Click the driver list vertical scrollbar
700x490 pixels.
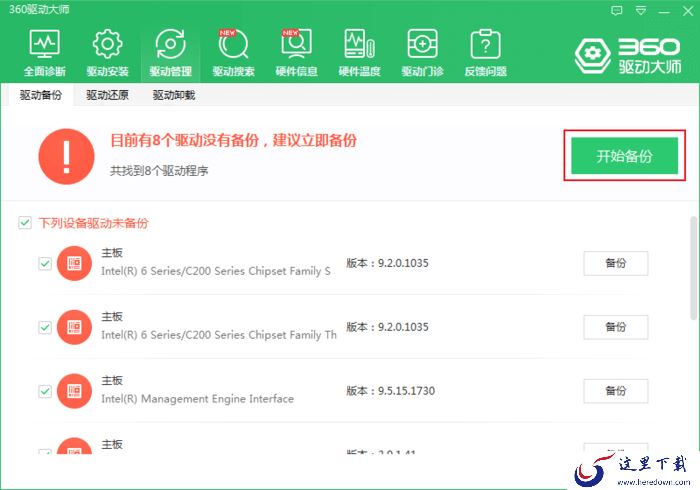coord(693,268)
